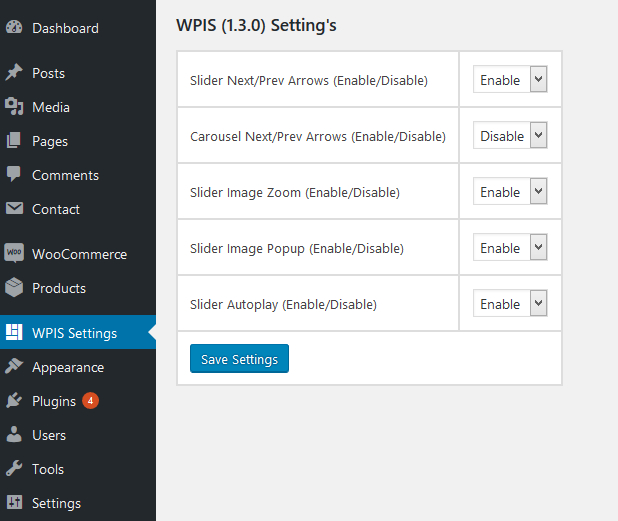Viewport: 618px width, 521px height.
Task: Open the Media menu label
Action: pyautogui.click(x=51, y=107)
